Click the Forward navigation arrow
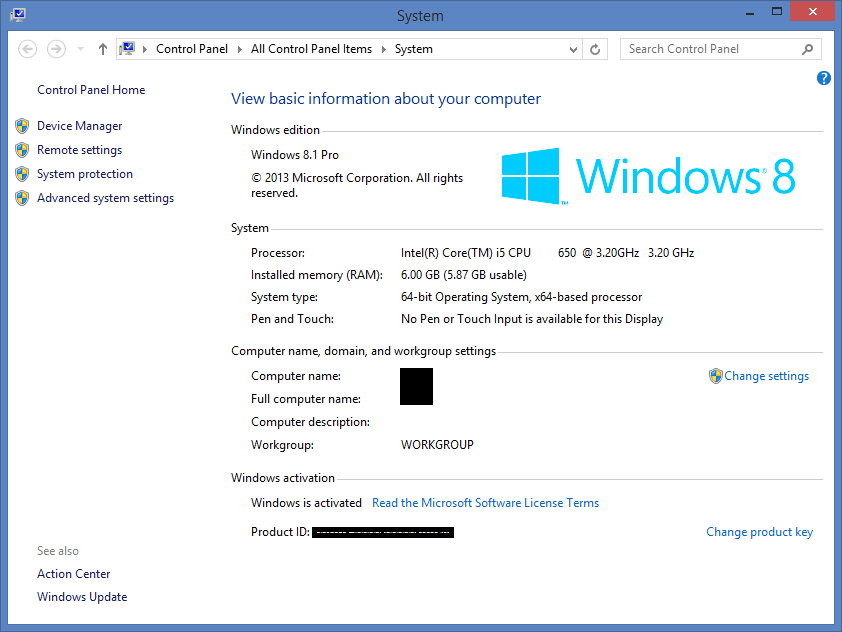 [x=56, y=49]
